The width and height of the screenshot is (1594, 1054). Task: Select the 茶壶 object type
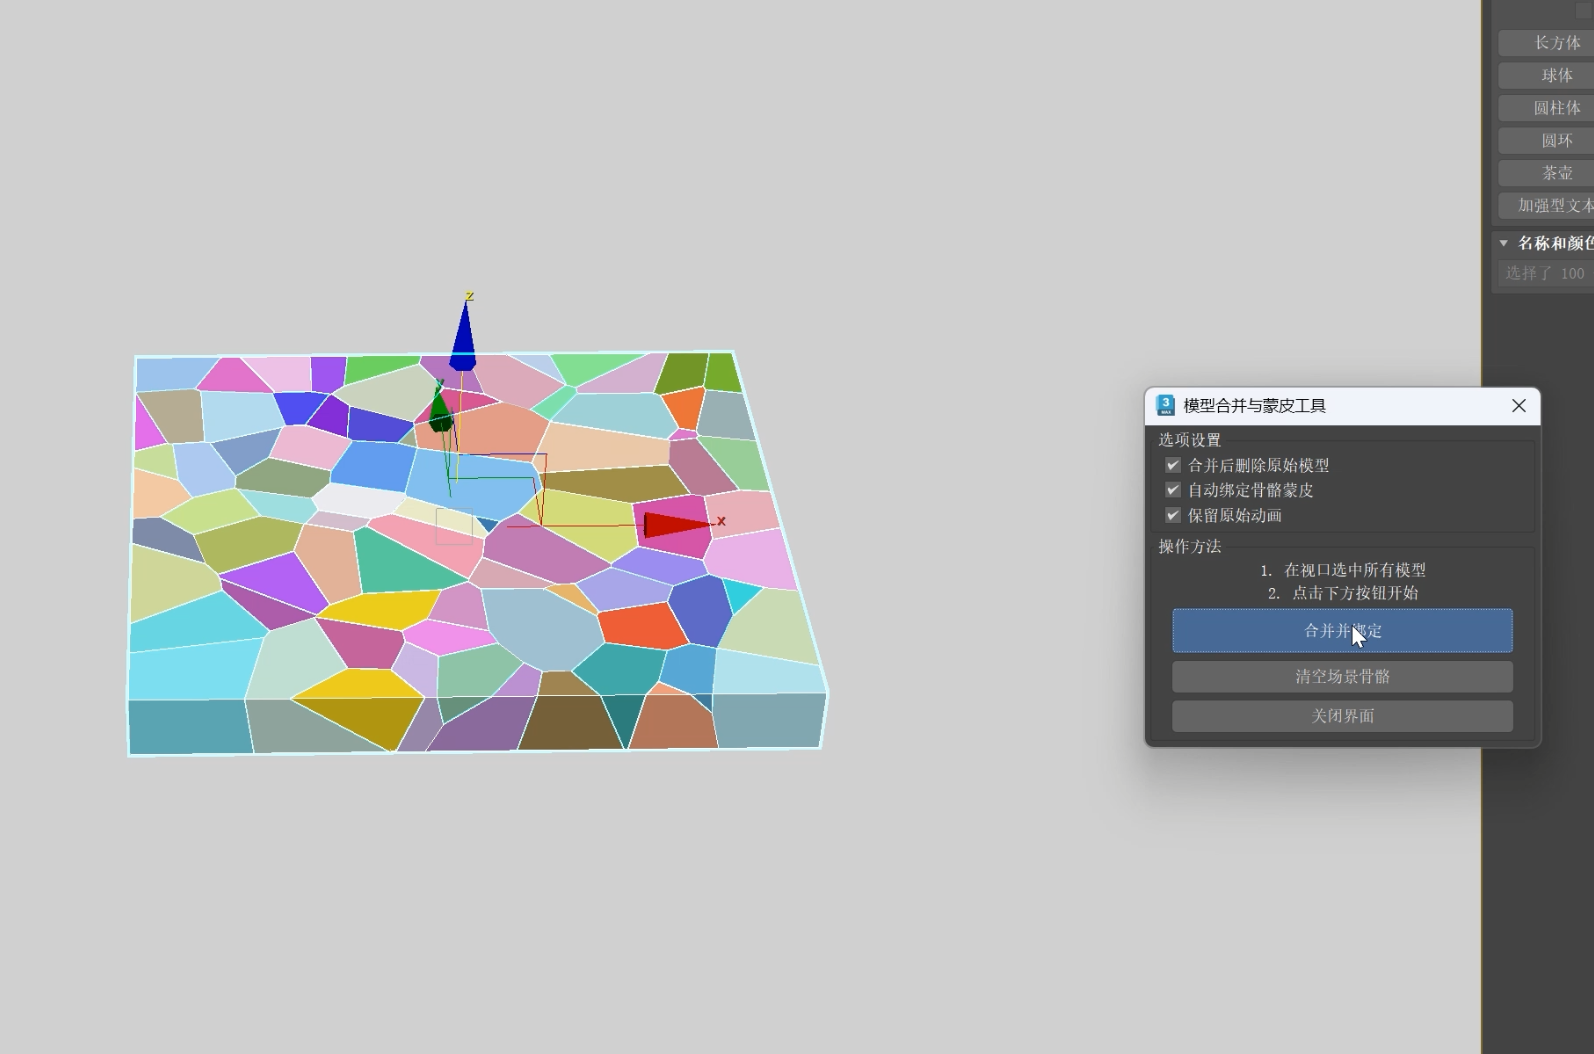pyautogui.click(x=1546, y=173)
